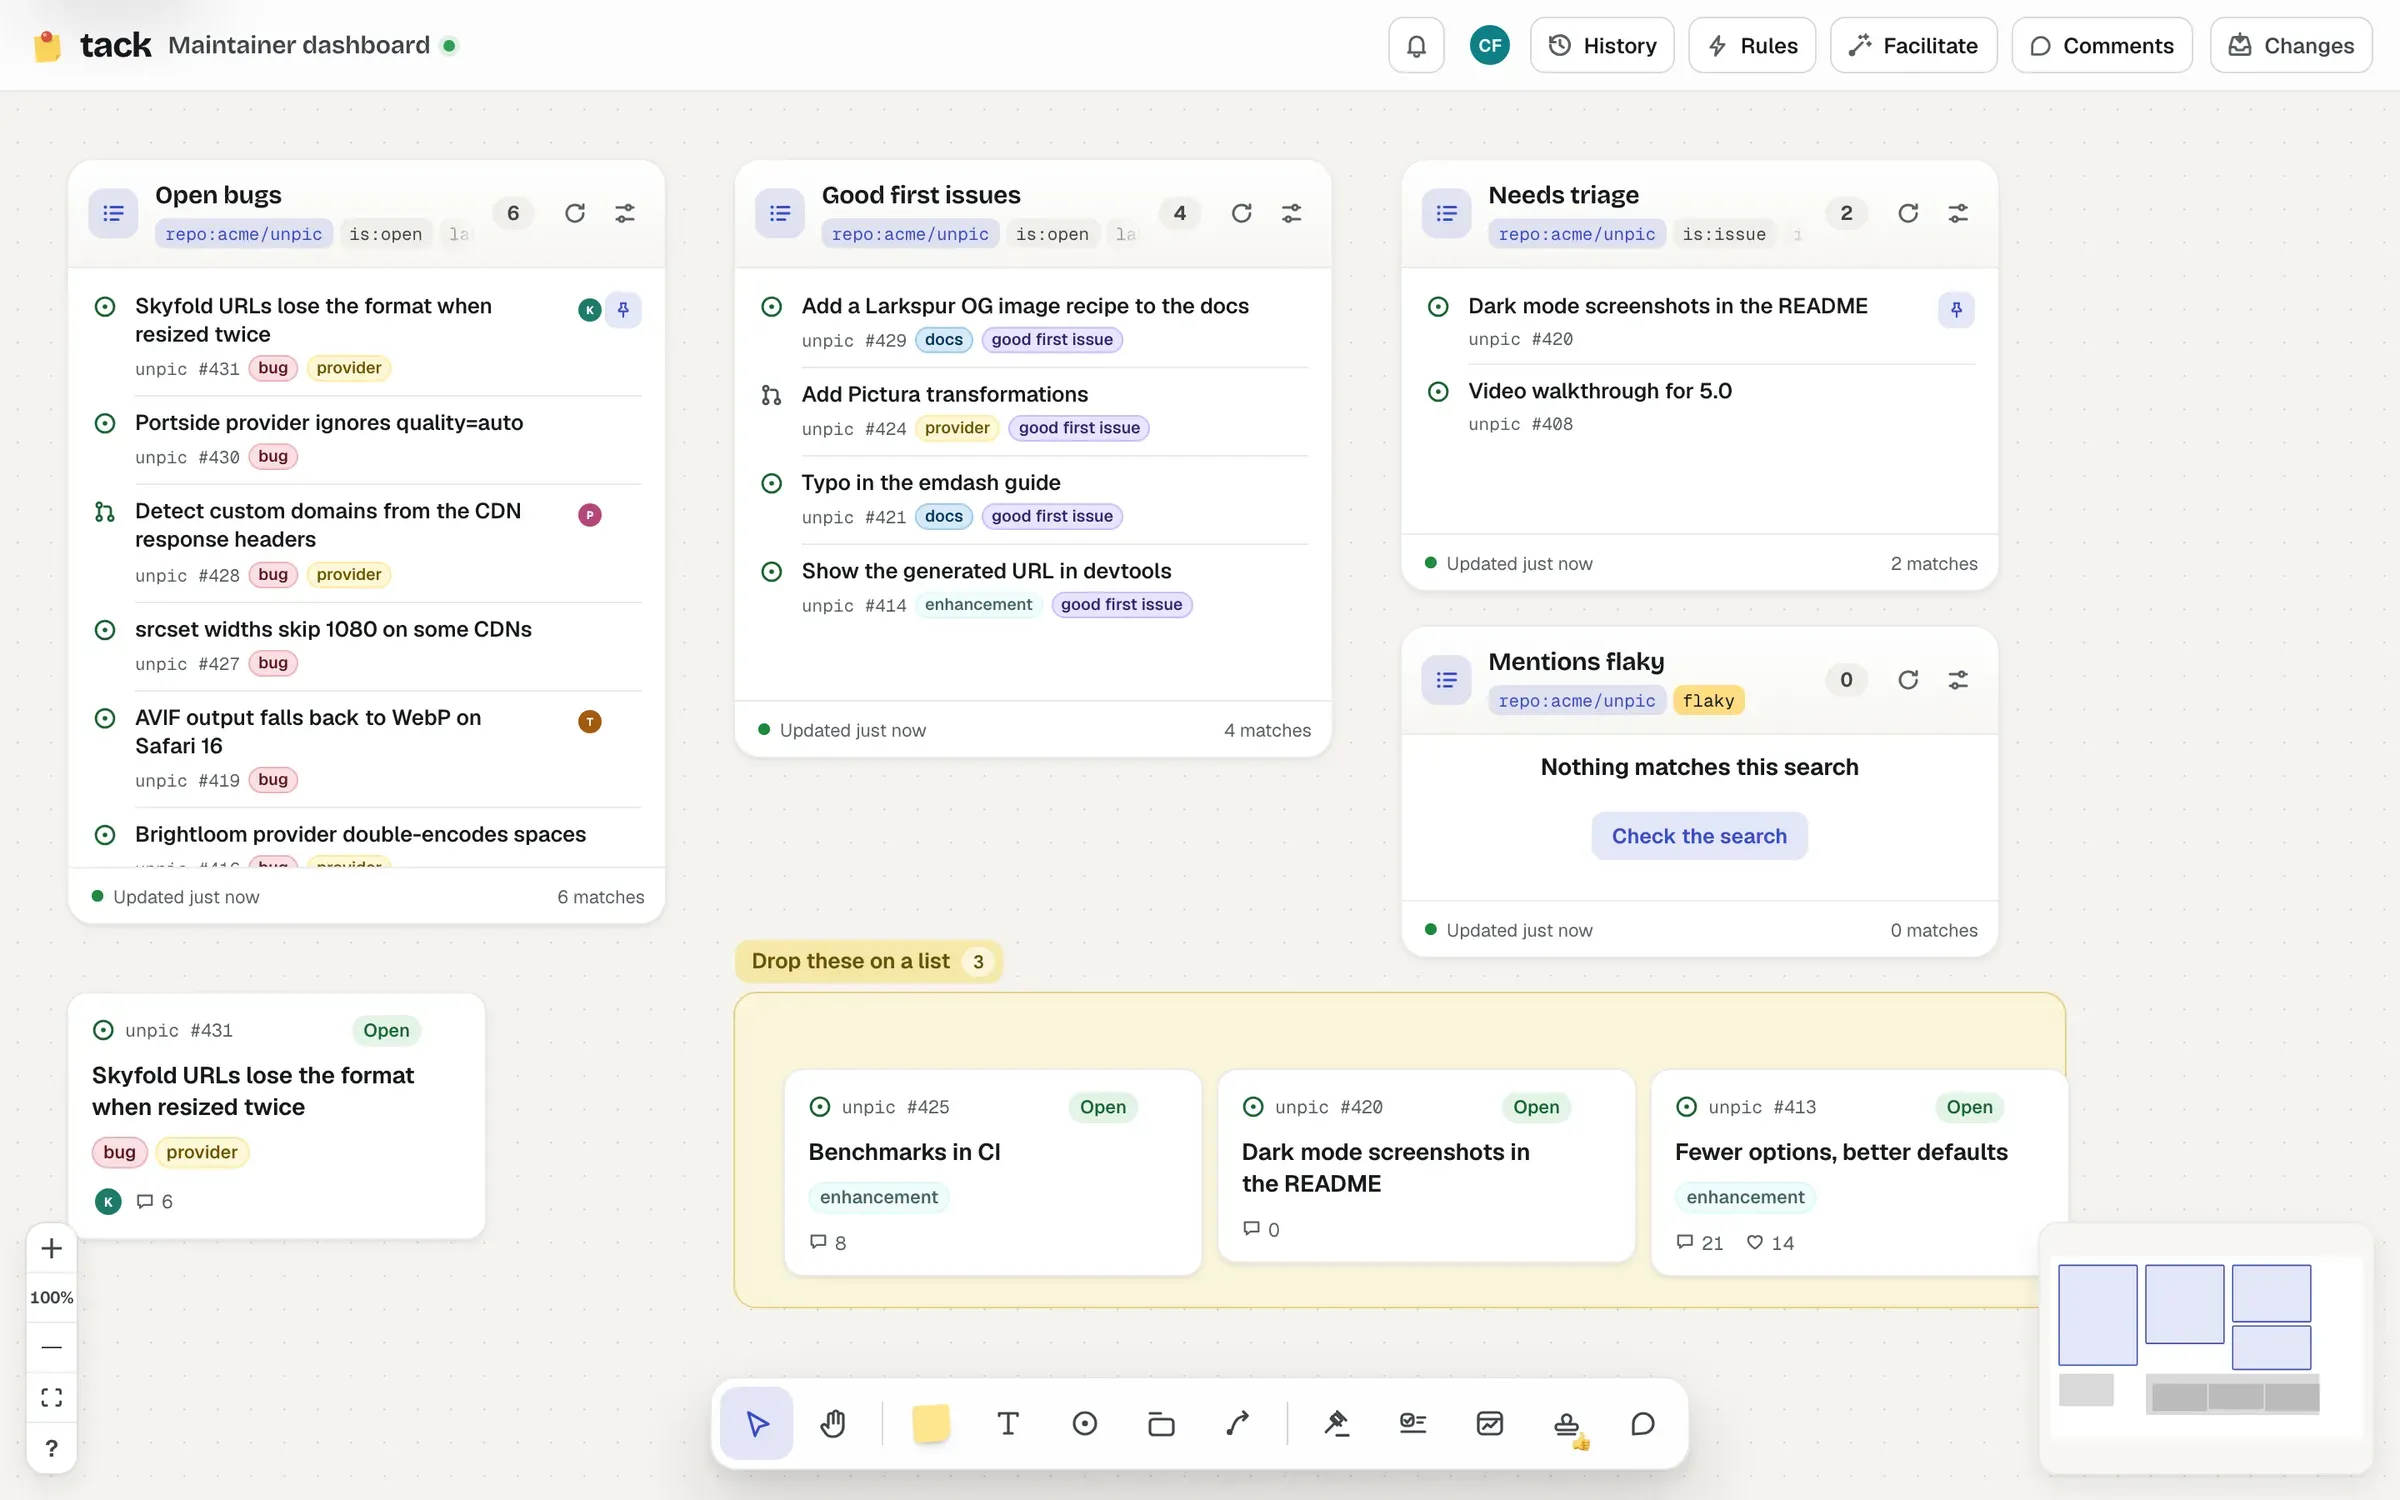Select the comment bubble tool in toolbar
This screenshot has height=1500, width=2400.
(x=1643, y=1423)
